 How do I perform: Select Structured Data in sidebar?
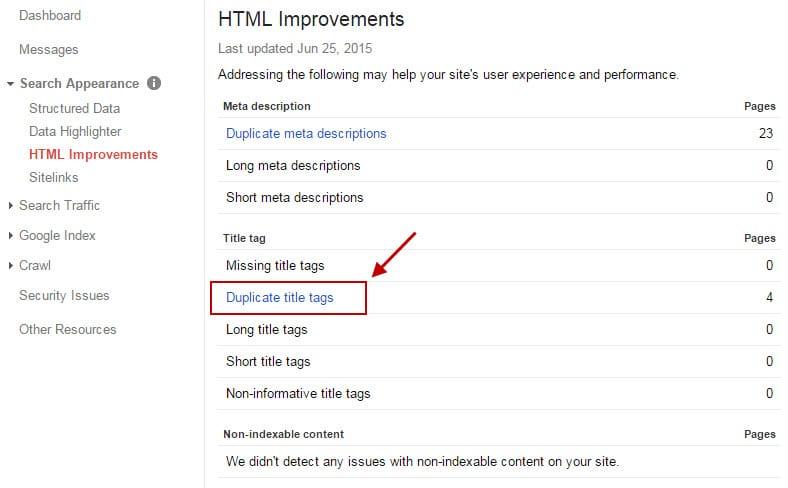coord(74,109)
